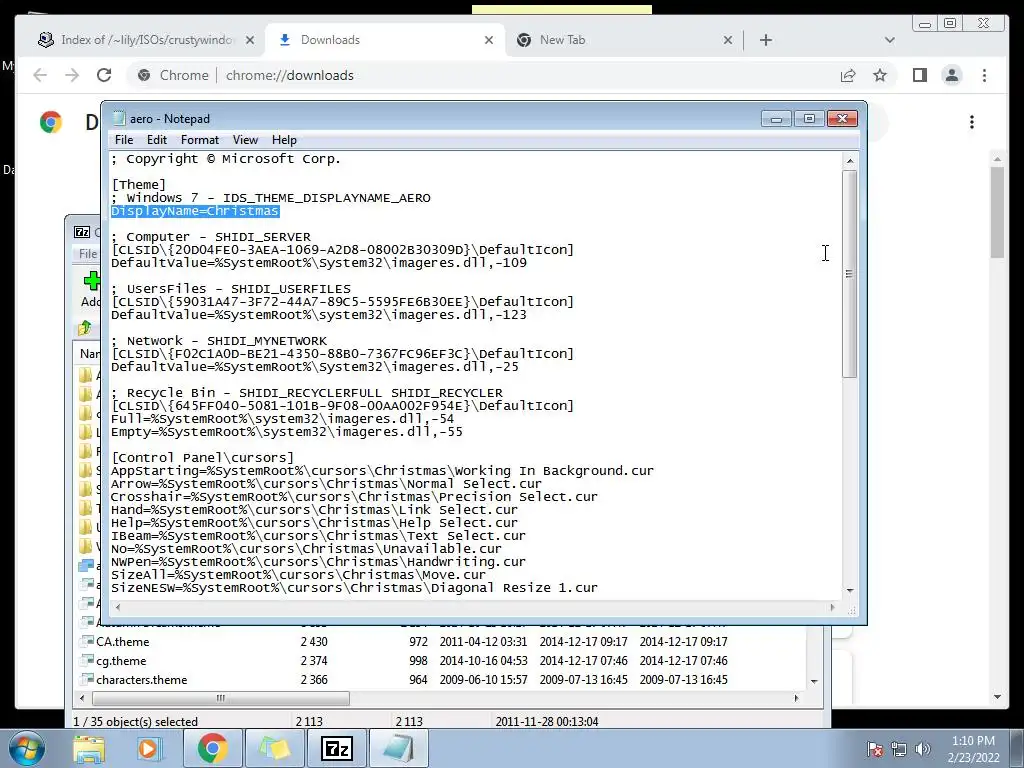The height and width of the screenshot is (768, 1024).
Task: Open the Windows Start menu
Action: click(x=27, y=748)
